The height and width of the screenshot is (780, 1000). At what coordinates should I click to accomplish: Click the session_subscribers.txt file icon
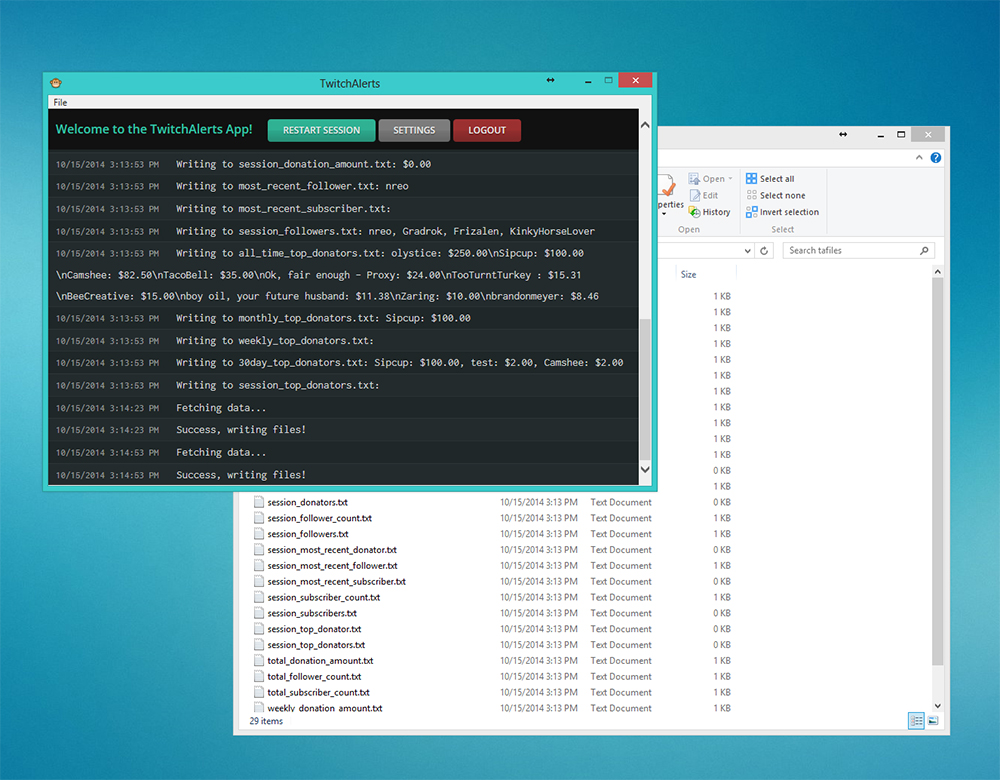point(259,613)
